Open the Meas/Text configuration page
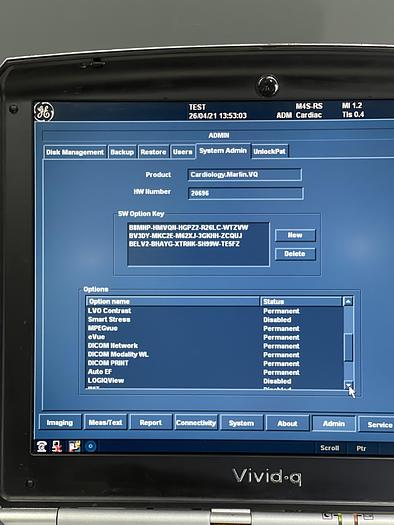 105,423
